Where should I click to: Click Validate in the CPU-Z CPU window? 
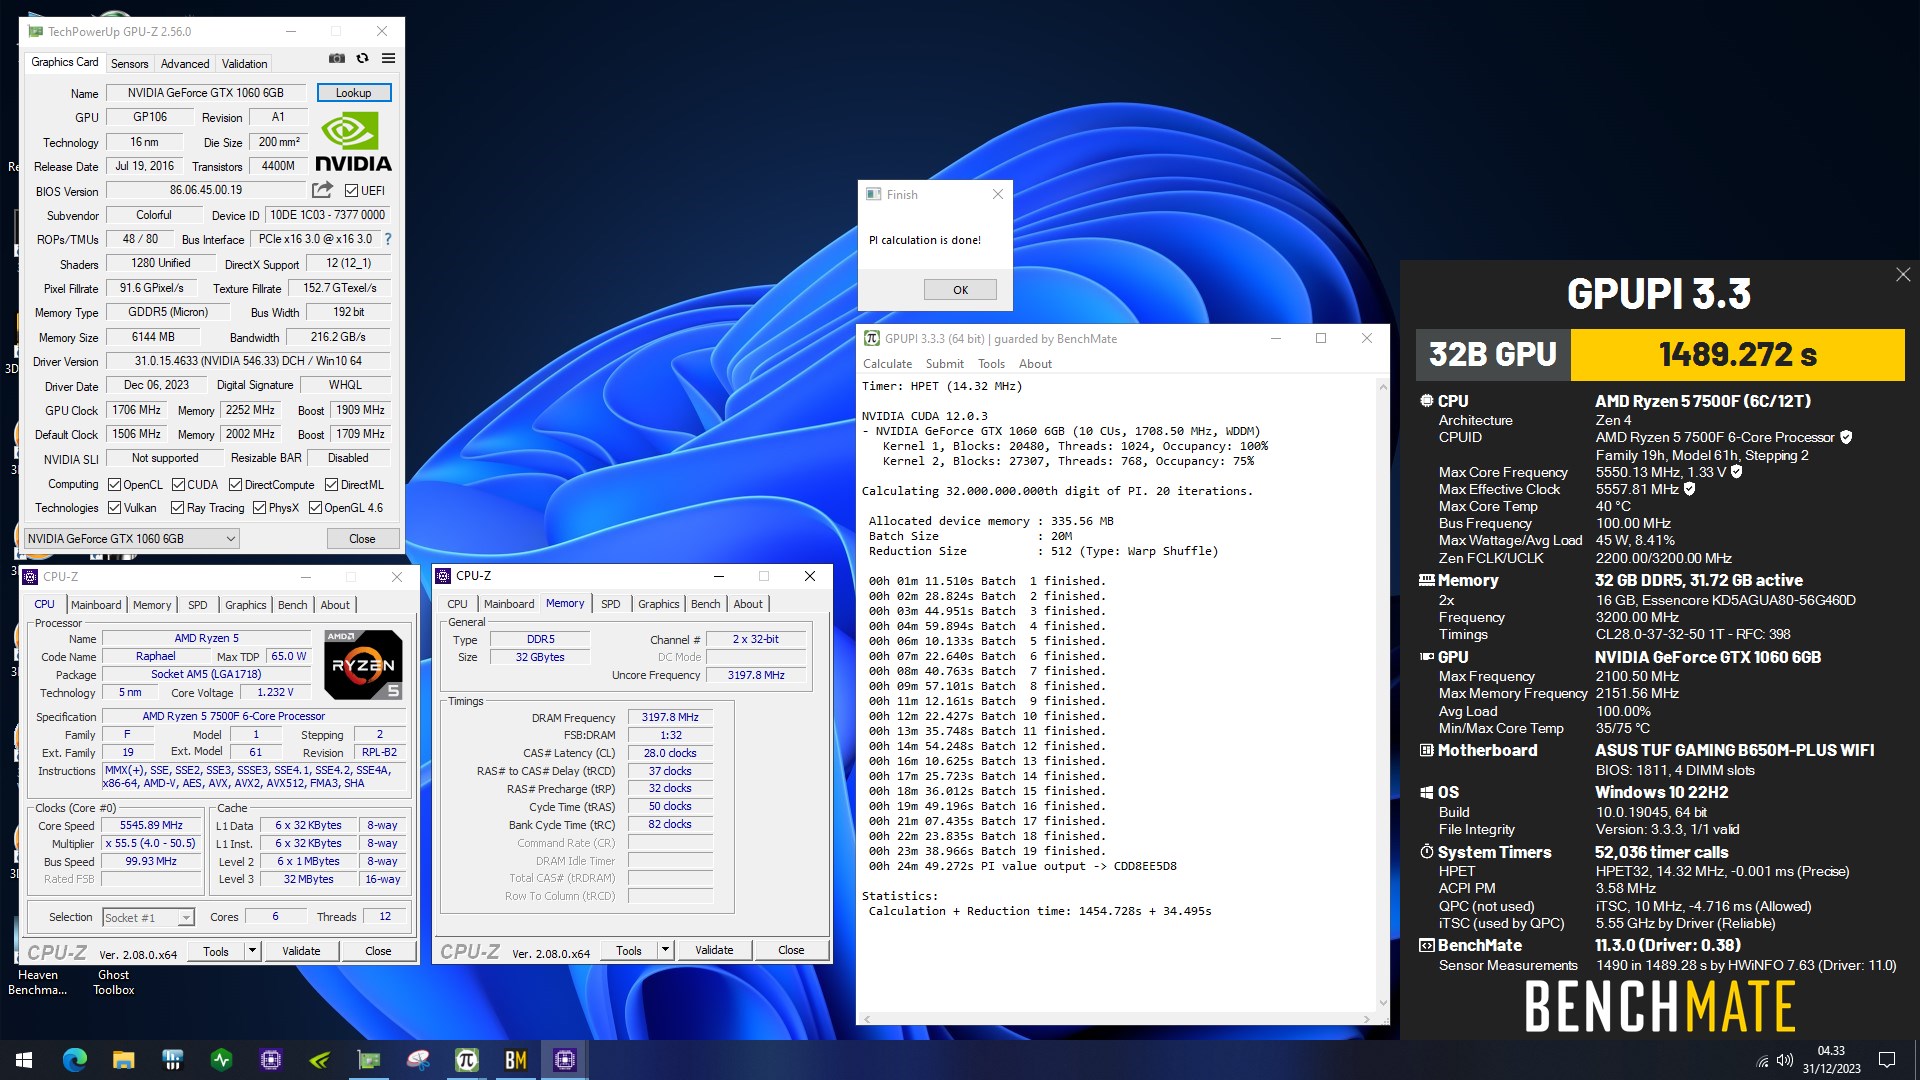coord(301,951)
